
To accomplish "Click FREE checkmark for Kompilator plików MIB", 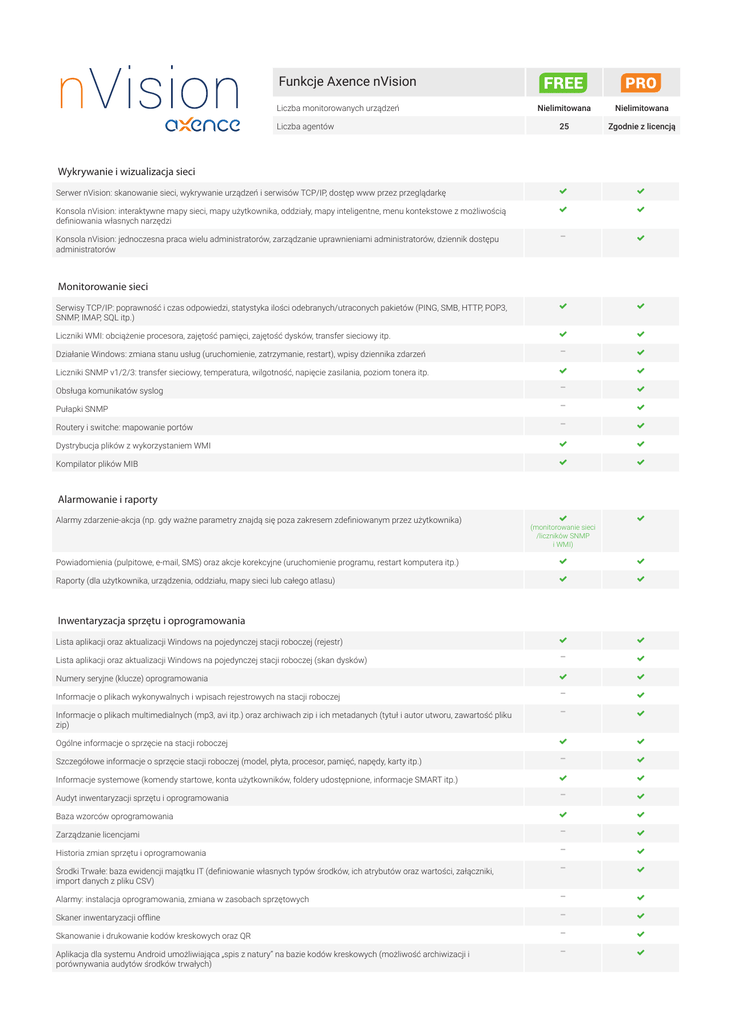I will coord(563,462).
